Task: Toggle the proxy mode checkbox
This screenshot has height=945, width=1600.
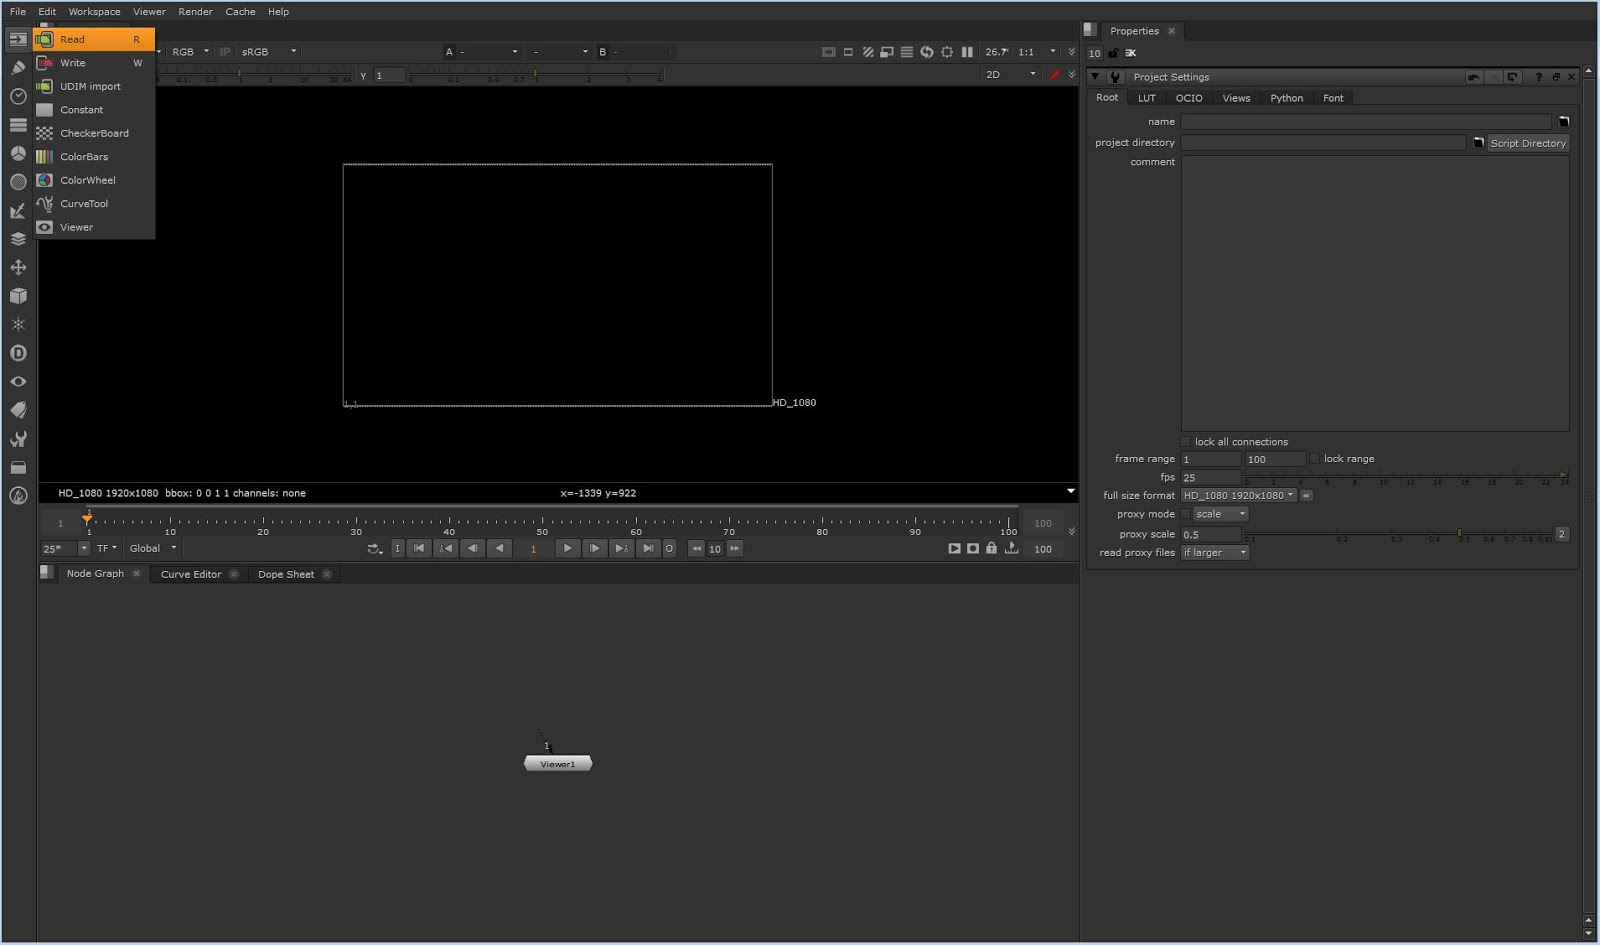Action: pos(1185,513)
